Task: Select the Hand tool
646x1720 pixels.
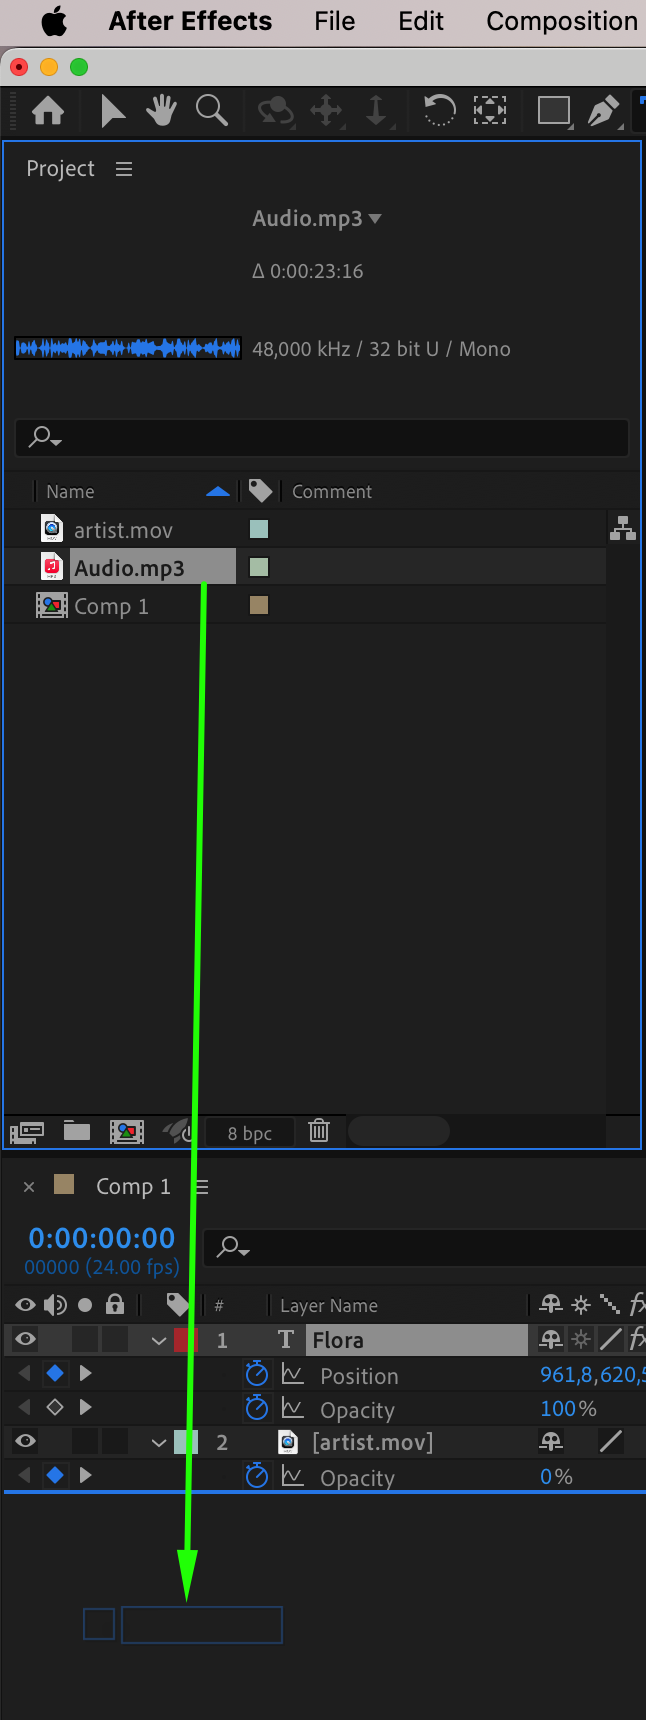Action: click(x=161, y=110)
